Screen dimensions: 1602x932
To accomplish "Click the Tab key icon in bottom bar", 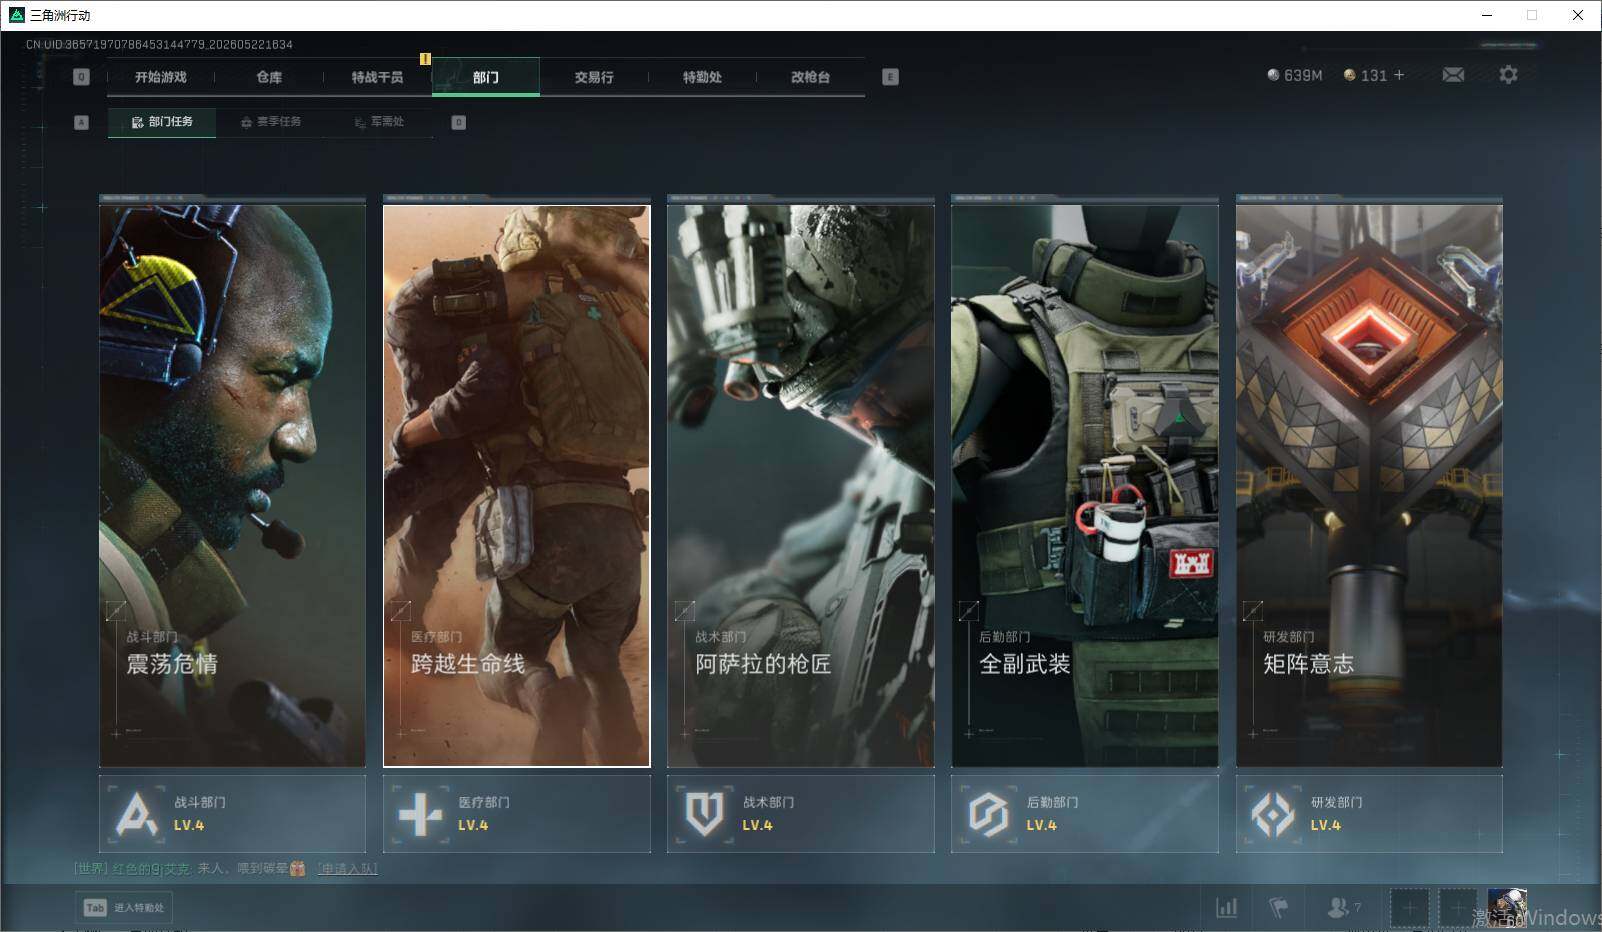I will (x=95, y=908).
